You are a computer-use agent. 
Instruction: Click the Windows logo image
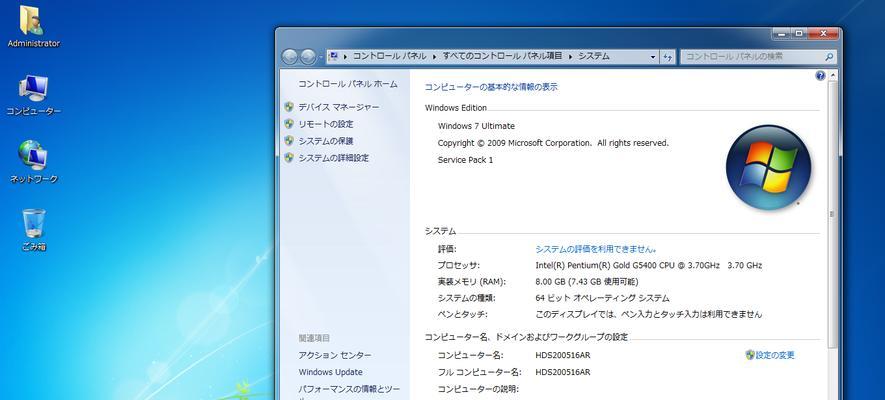click(768, 168)
